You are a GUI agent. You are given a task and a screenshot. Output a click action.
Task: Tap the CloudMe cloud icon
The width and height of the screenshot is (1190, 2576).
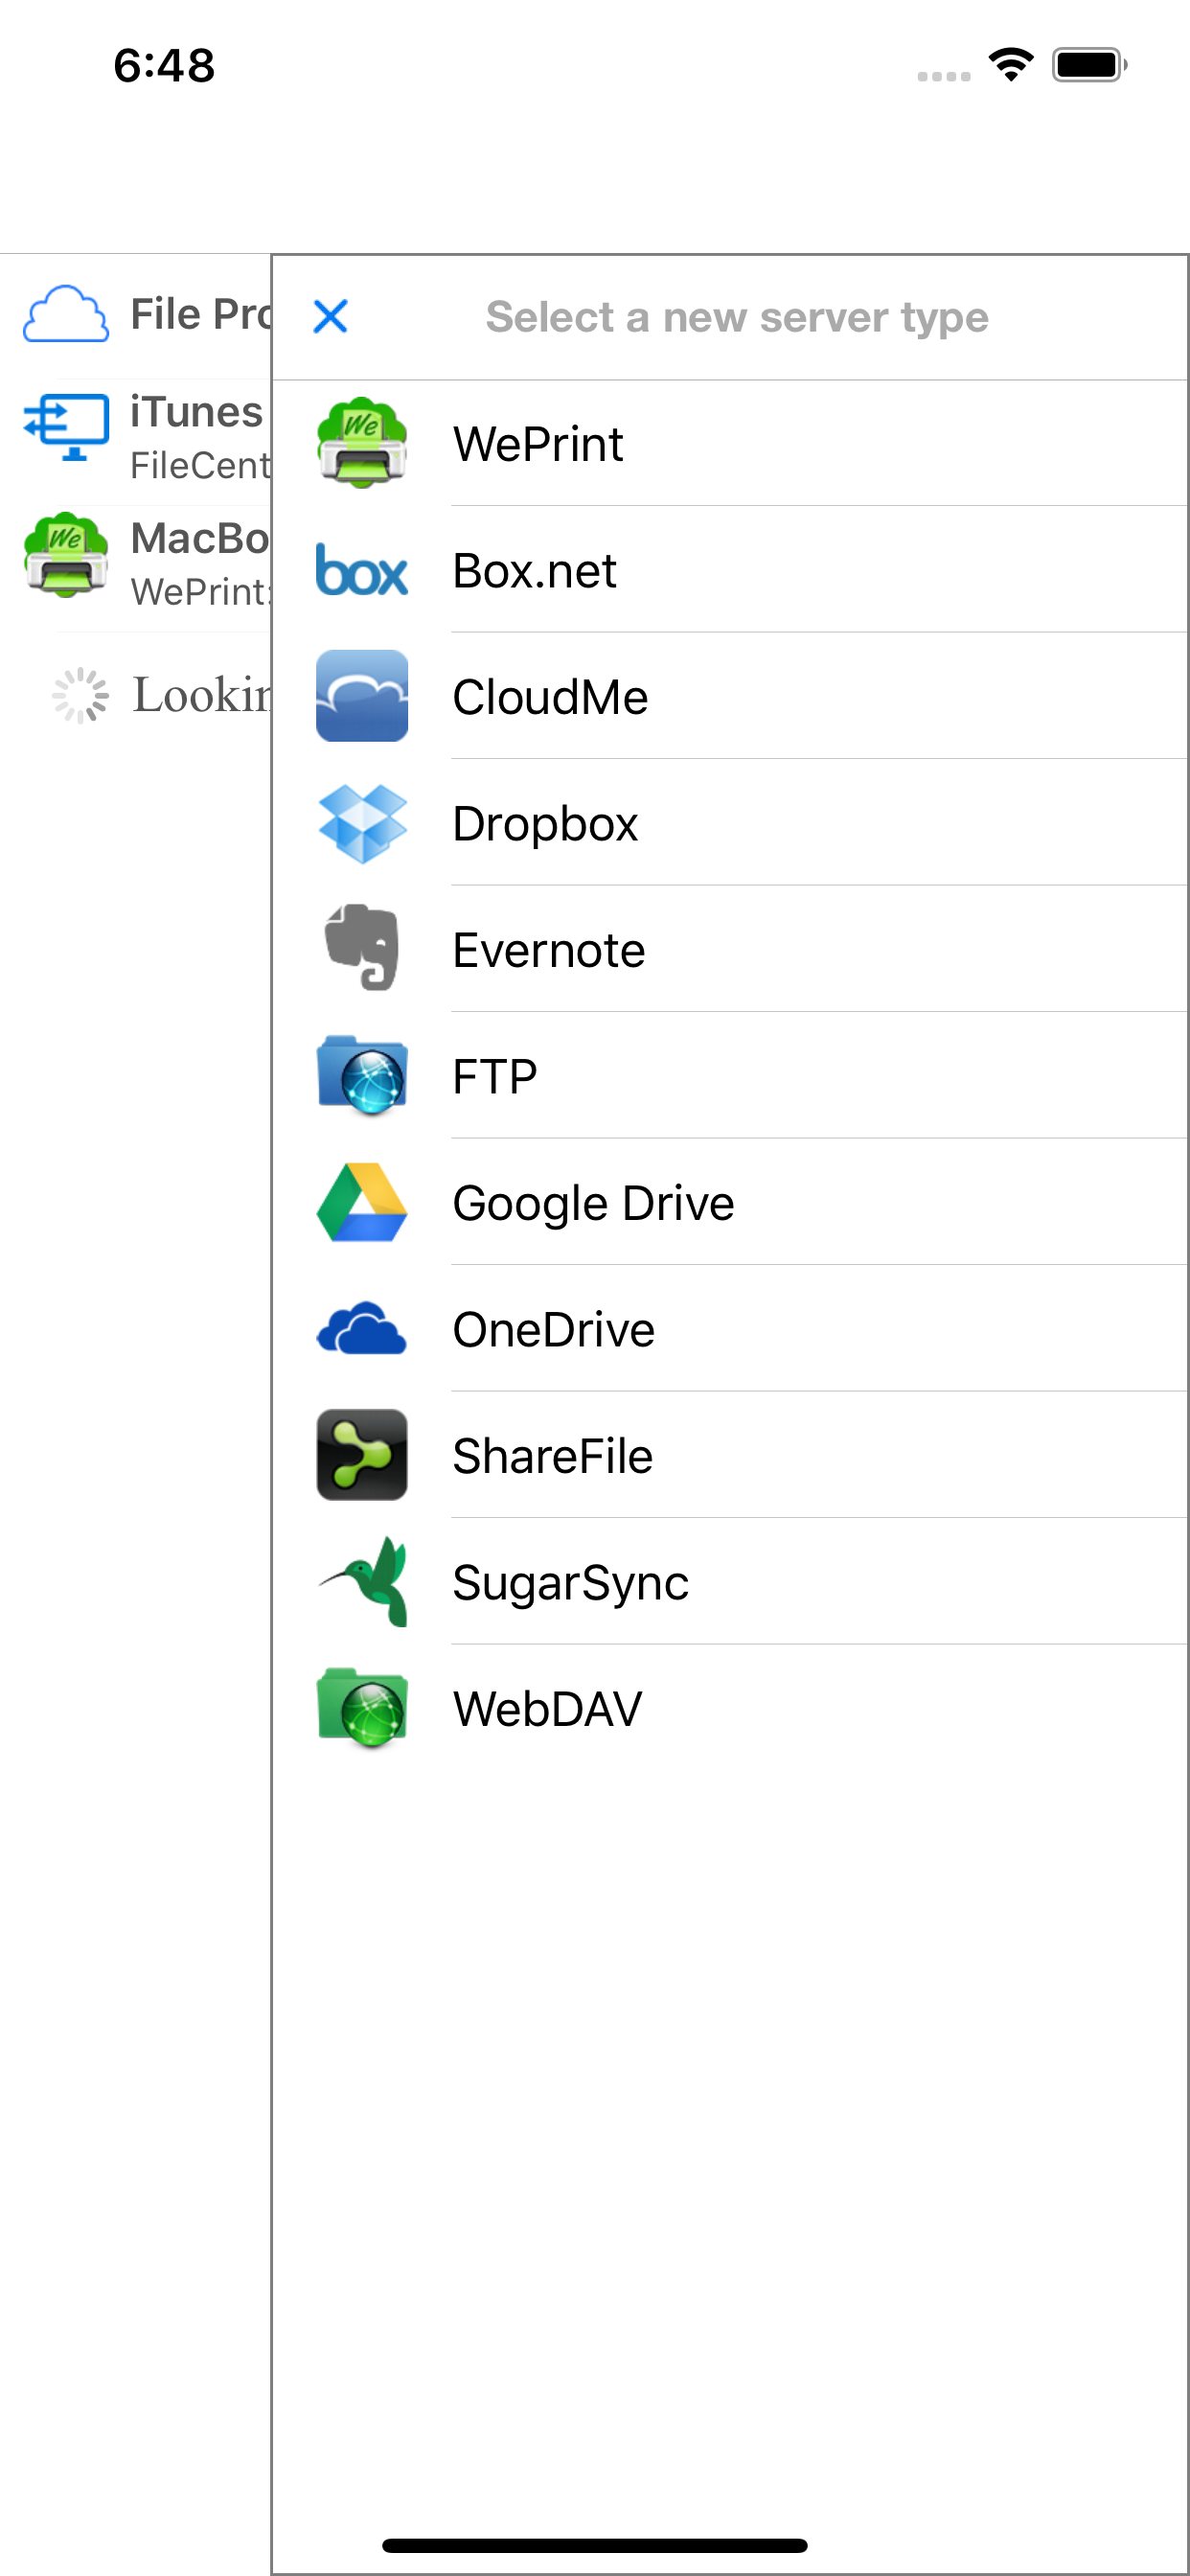(x=362, y=696)
